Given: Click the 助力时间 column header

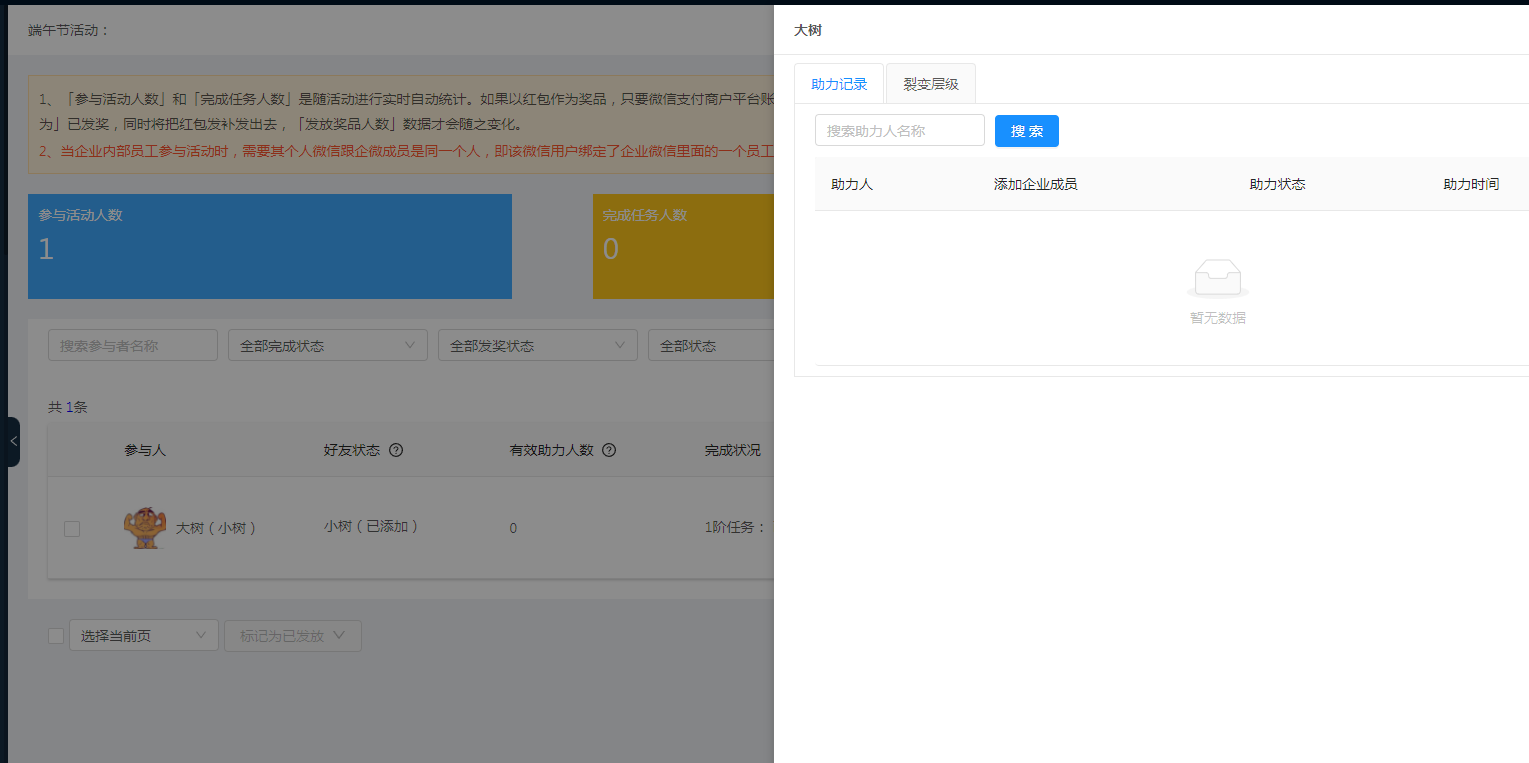Looking at the screenshot, I should coord(1471,184).
